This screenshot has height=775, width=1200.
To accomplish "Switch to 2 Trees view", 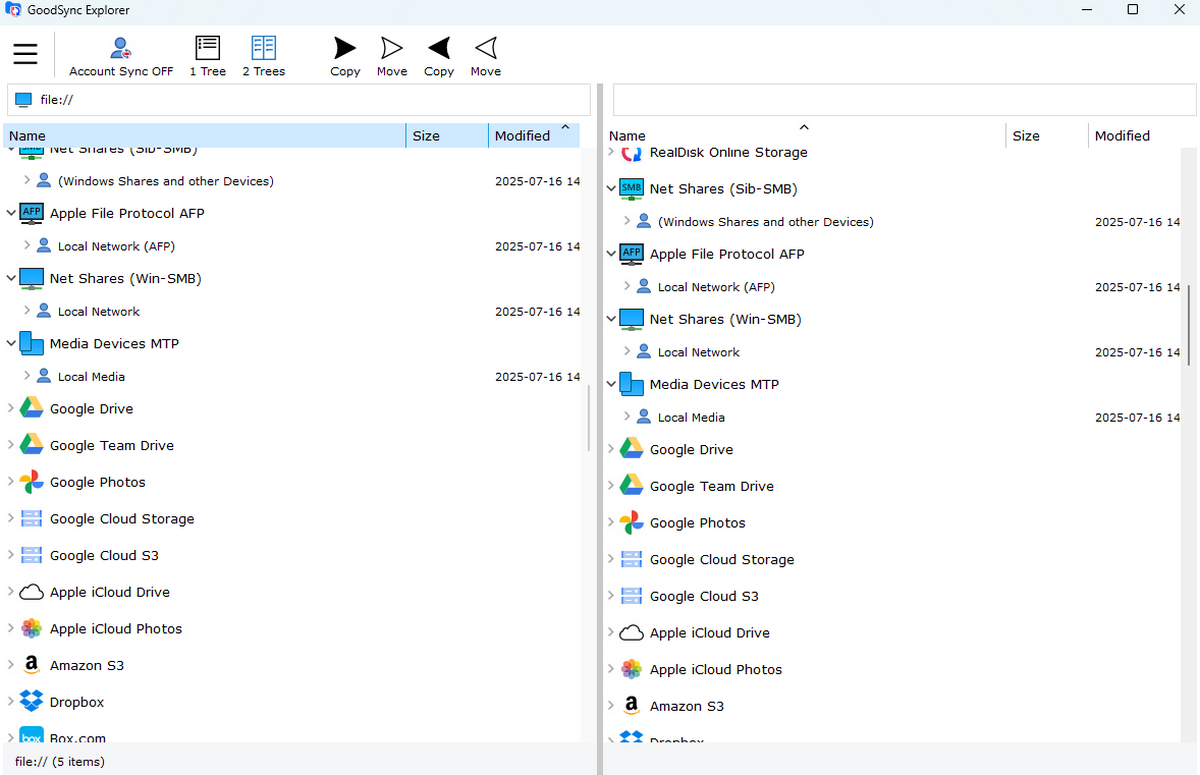I will [x=263, y=57].
